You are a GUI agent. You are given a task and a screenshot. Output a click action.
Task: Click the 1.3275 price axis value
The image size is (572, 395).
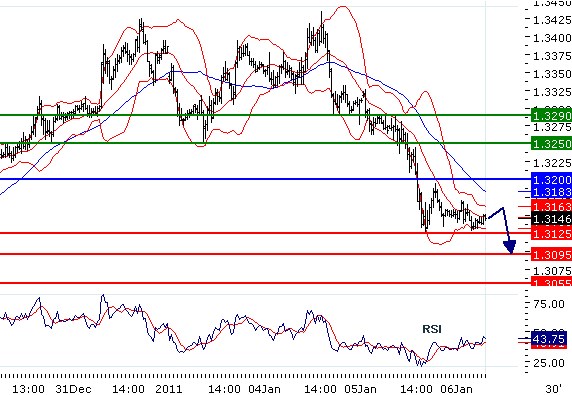552,127
